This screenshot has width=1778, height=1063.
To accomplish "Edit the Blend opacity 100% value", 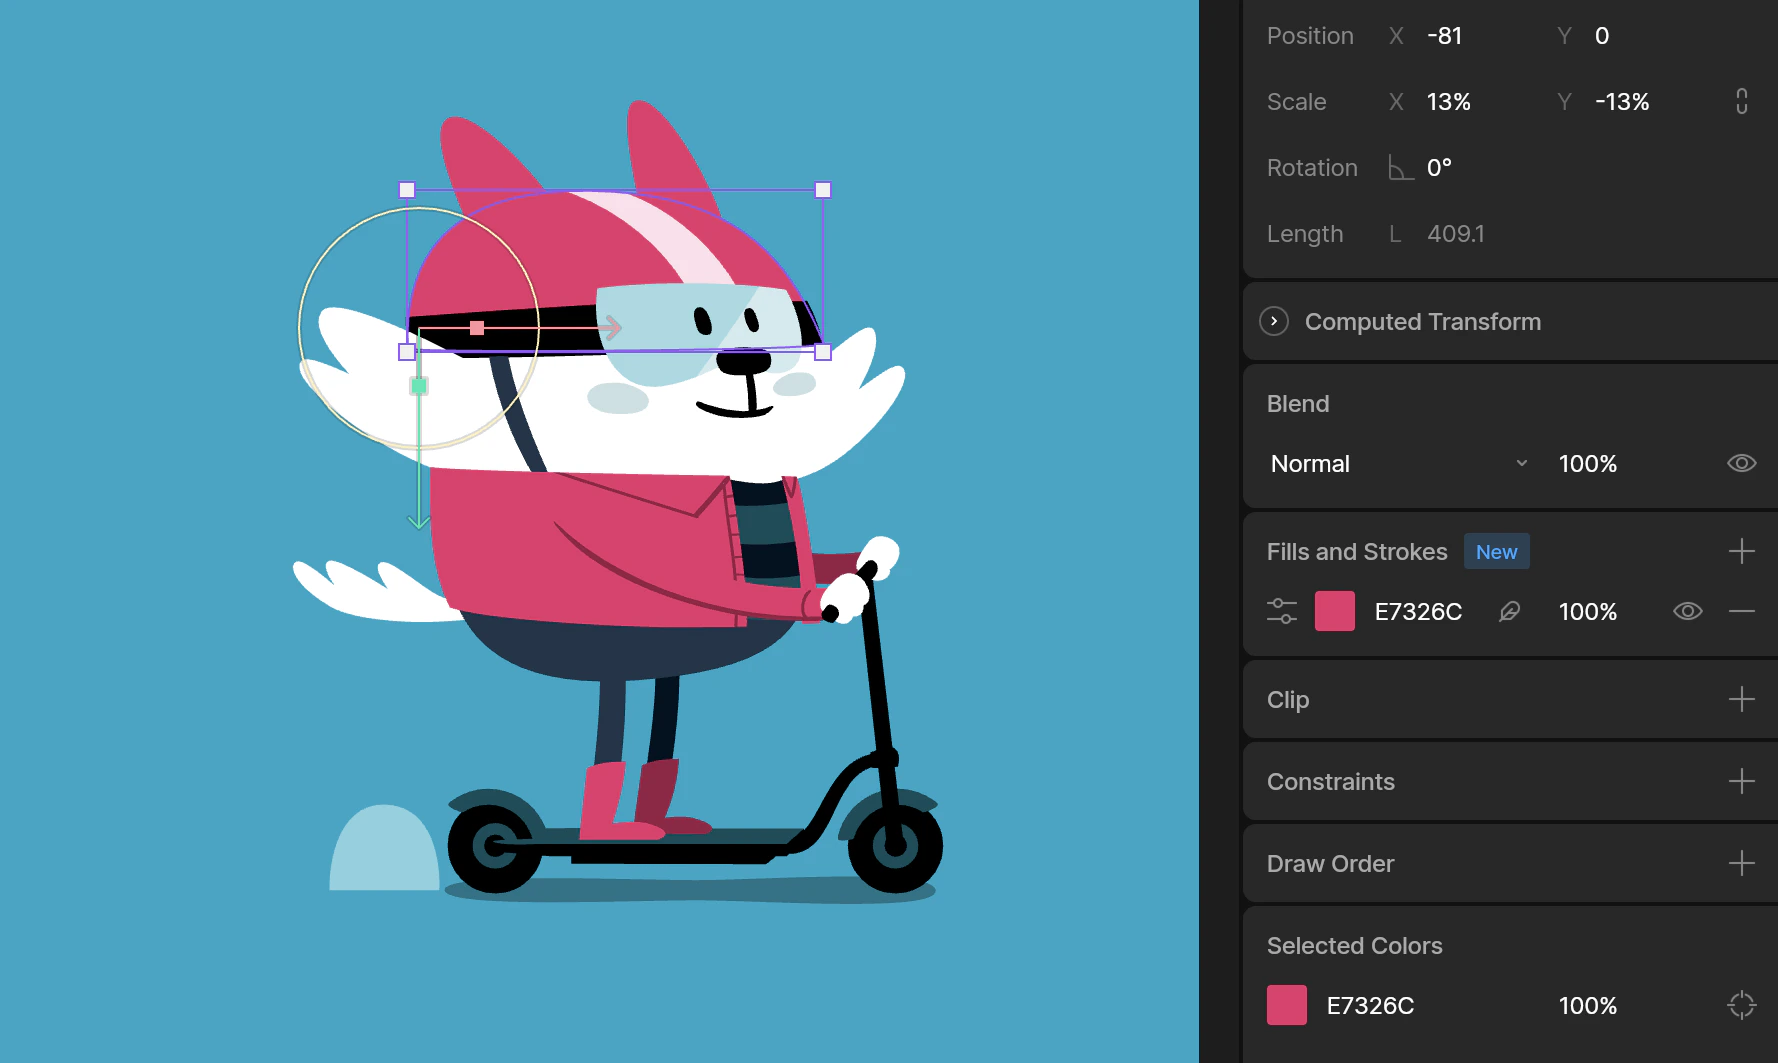I will pyautogui.click(x=1587, y=463).
